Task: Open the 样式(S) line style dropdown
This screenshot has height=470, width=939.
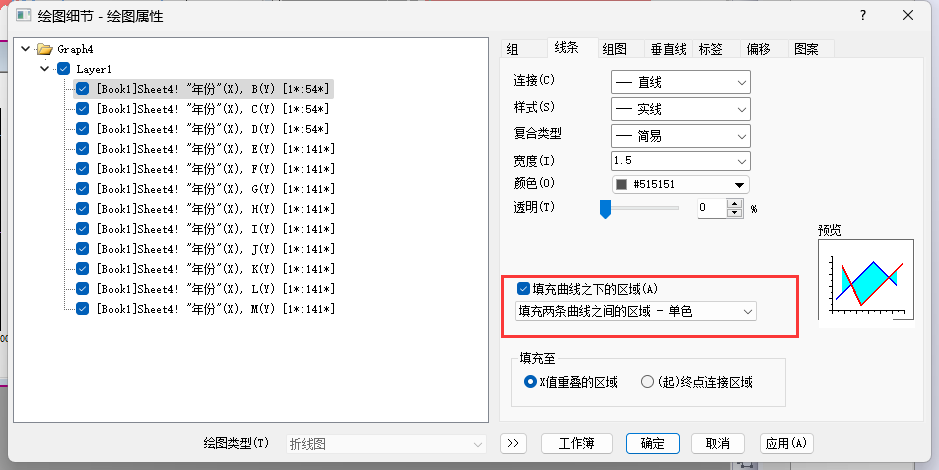Action: point(681,109)
